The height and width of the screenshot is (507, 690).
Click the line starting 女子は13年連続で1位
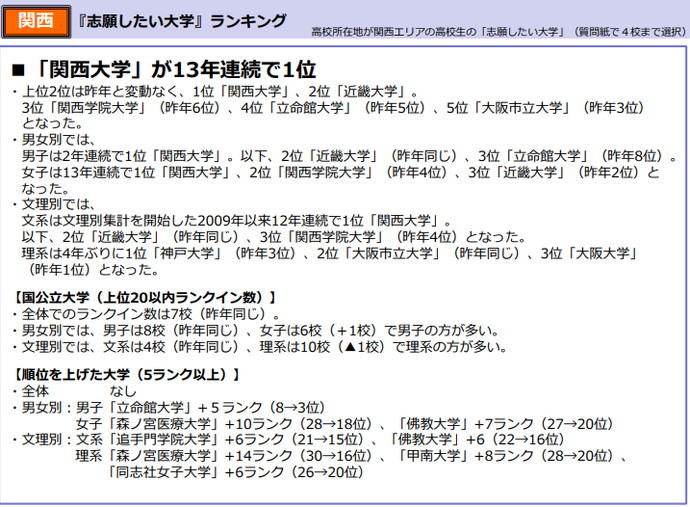pyautogui.click(x=340, y=173)
